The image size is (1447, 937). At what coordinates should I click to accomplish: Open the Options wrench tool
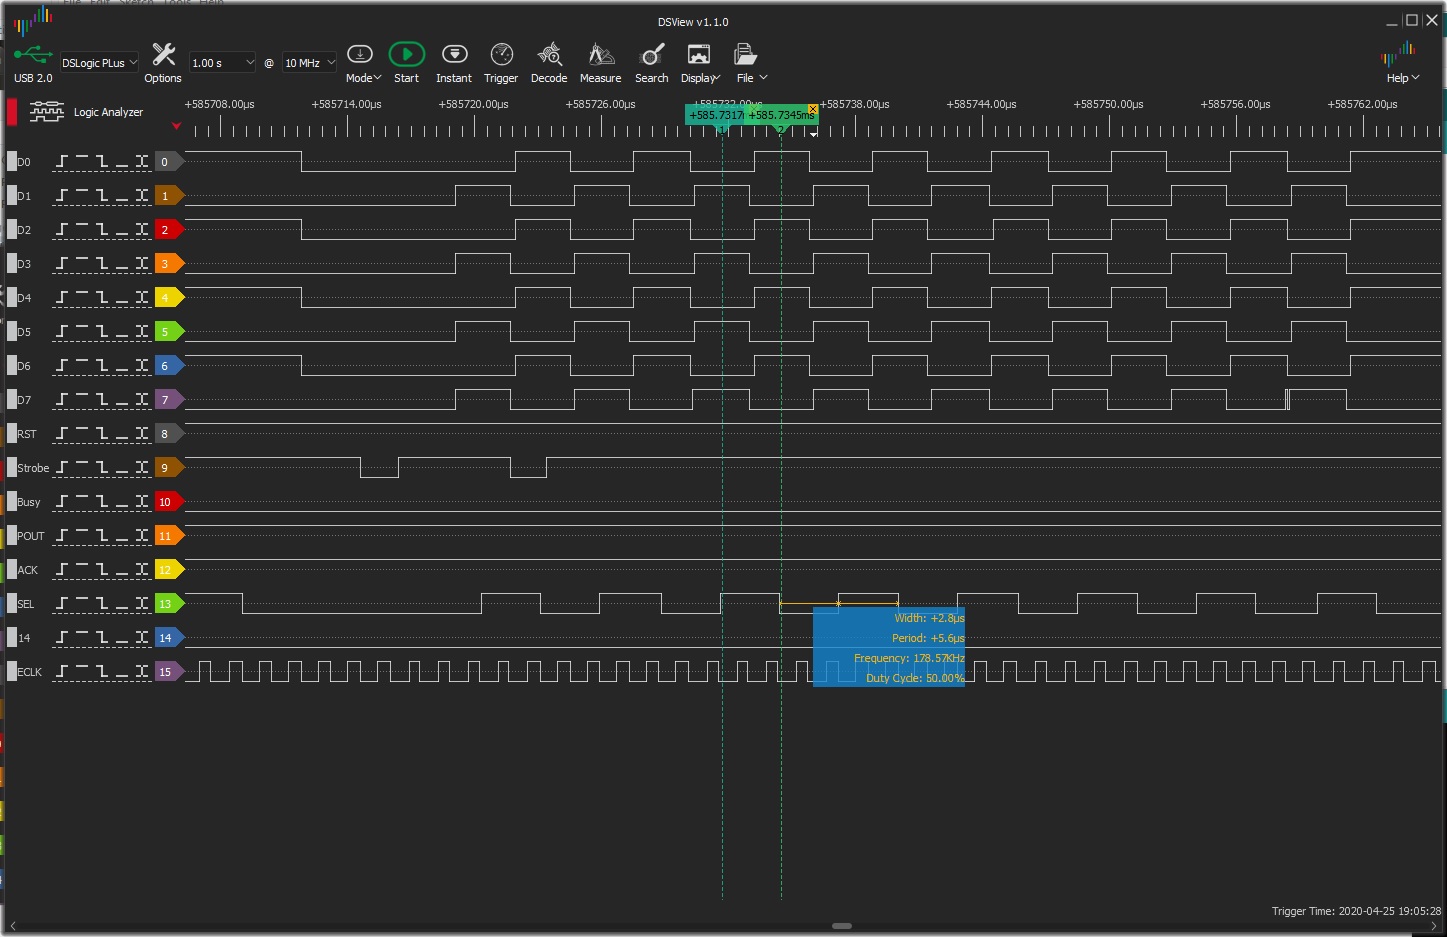(163, 62)
